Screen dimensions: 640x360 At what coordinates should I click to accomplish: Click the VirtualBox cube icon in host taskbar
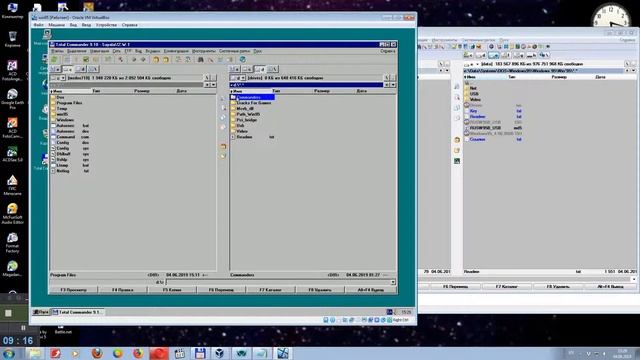(x=220, y=353)
